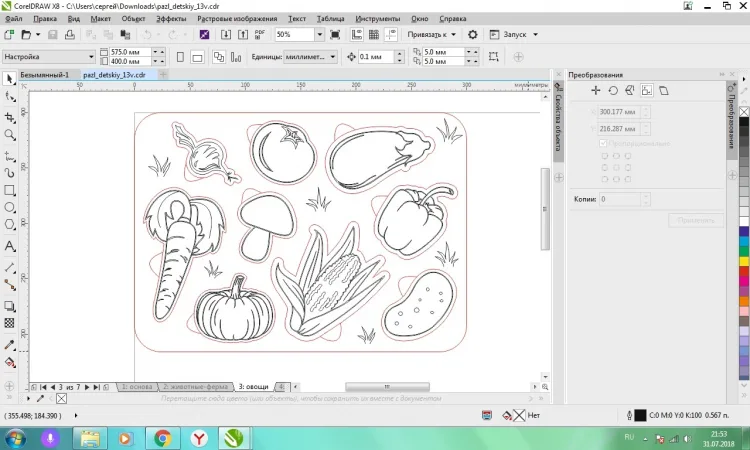Screen dimensions: 750x450
Task: Select the Freehand tool
Action: (x=10, y=156)
